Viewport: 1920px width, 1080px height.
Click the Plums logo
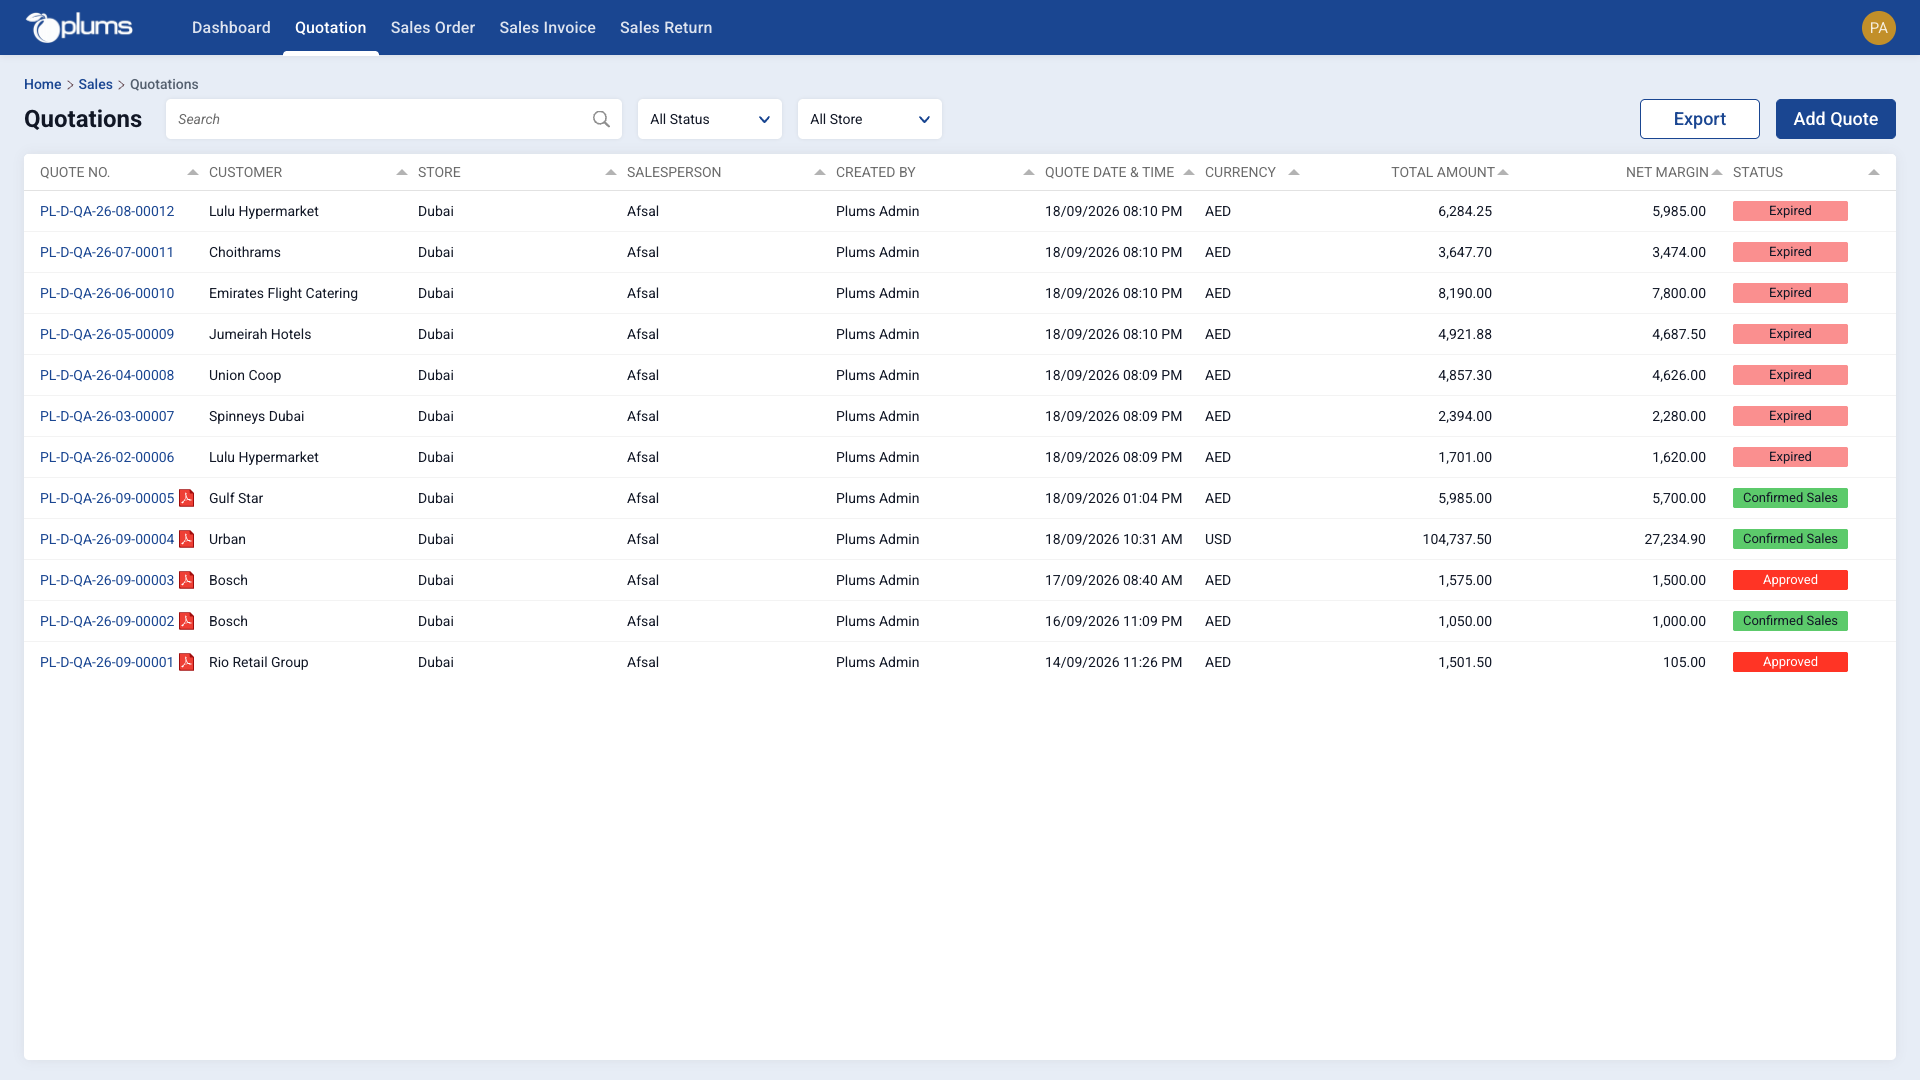[x=79, y=27]
